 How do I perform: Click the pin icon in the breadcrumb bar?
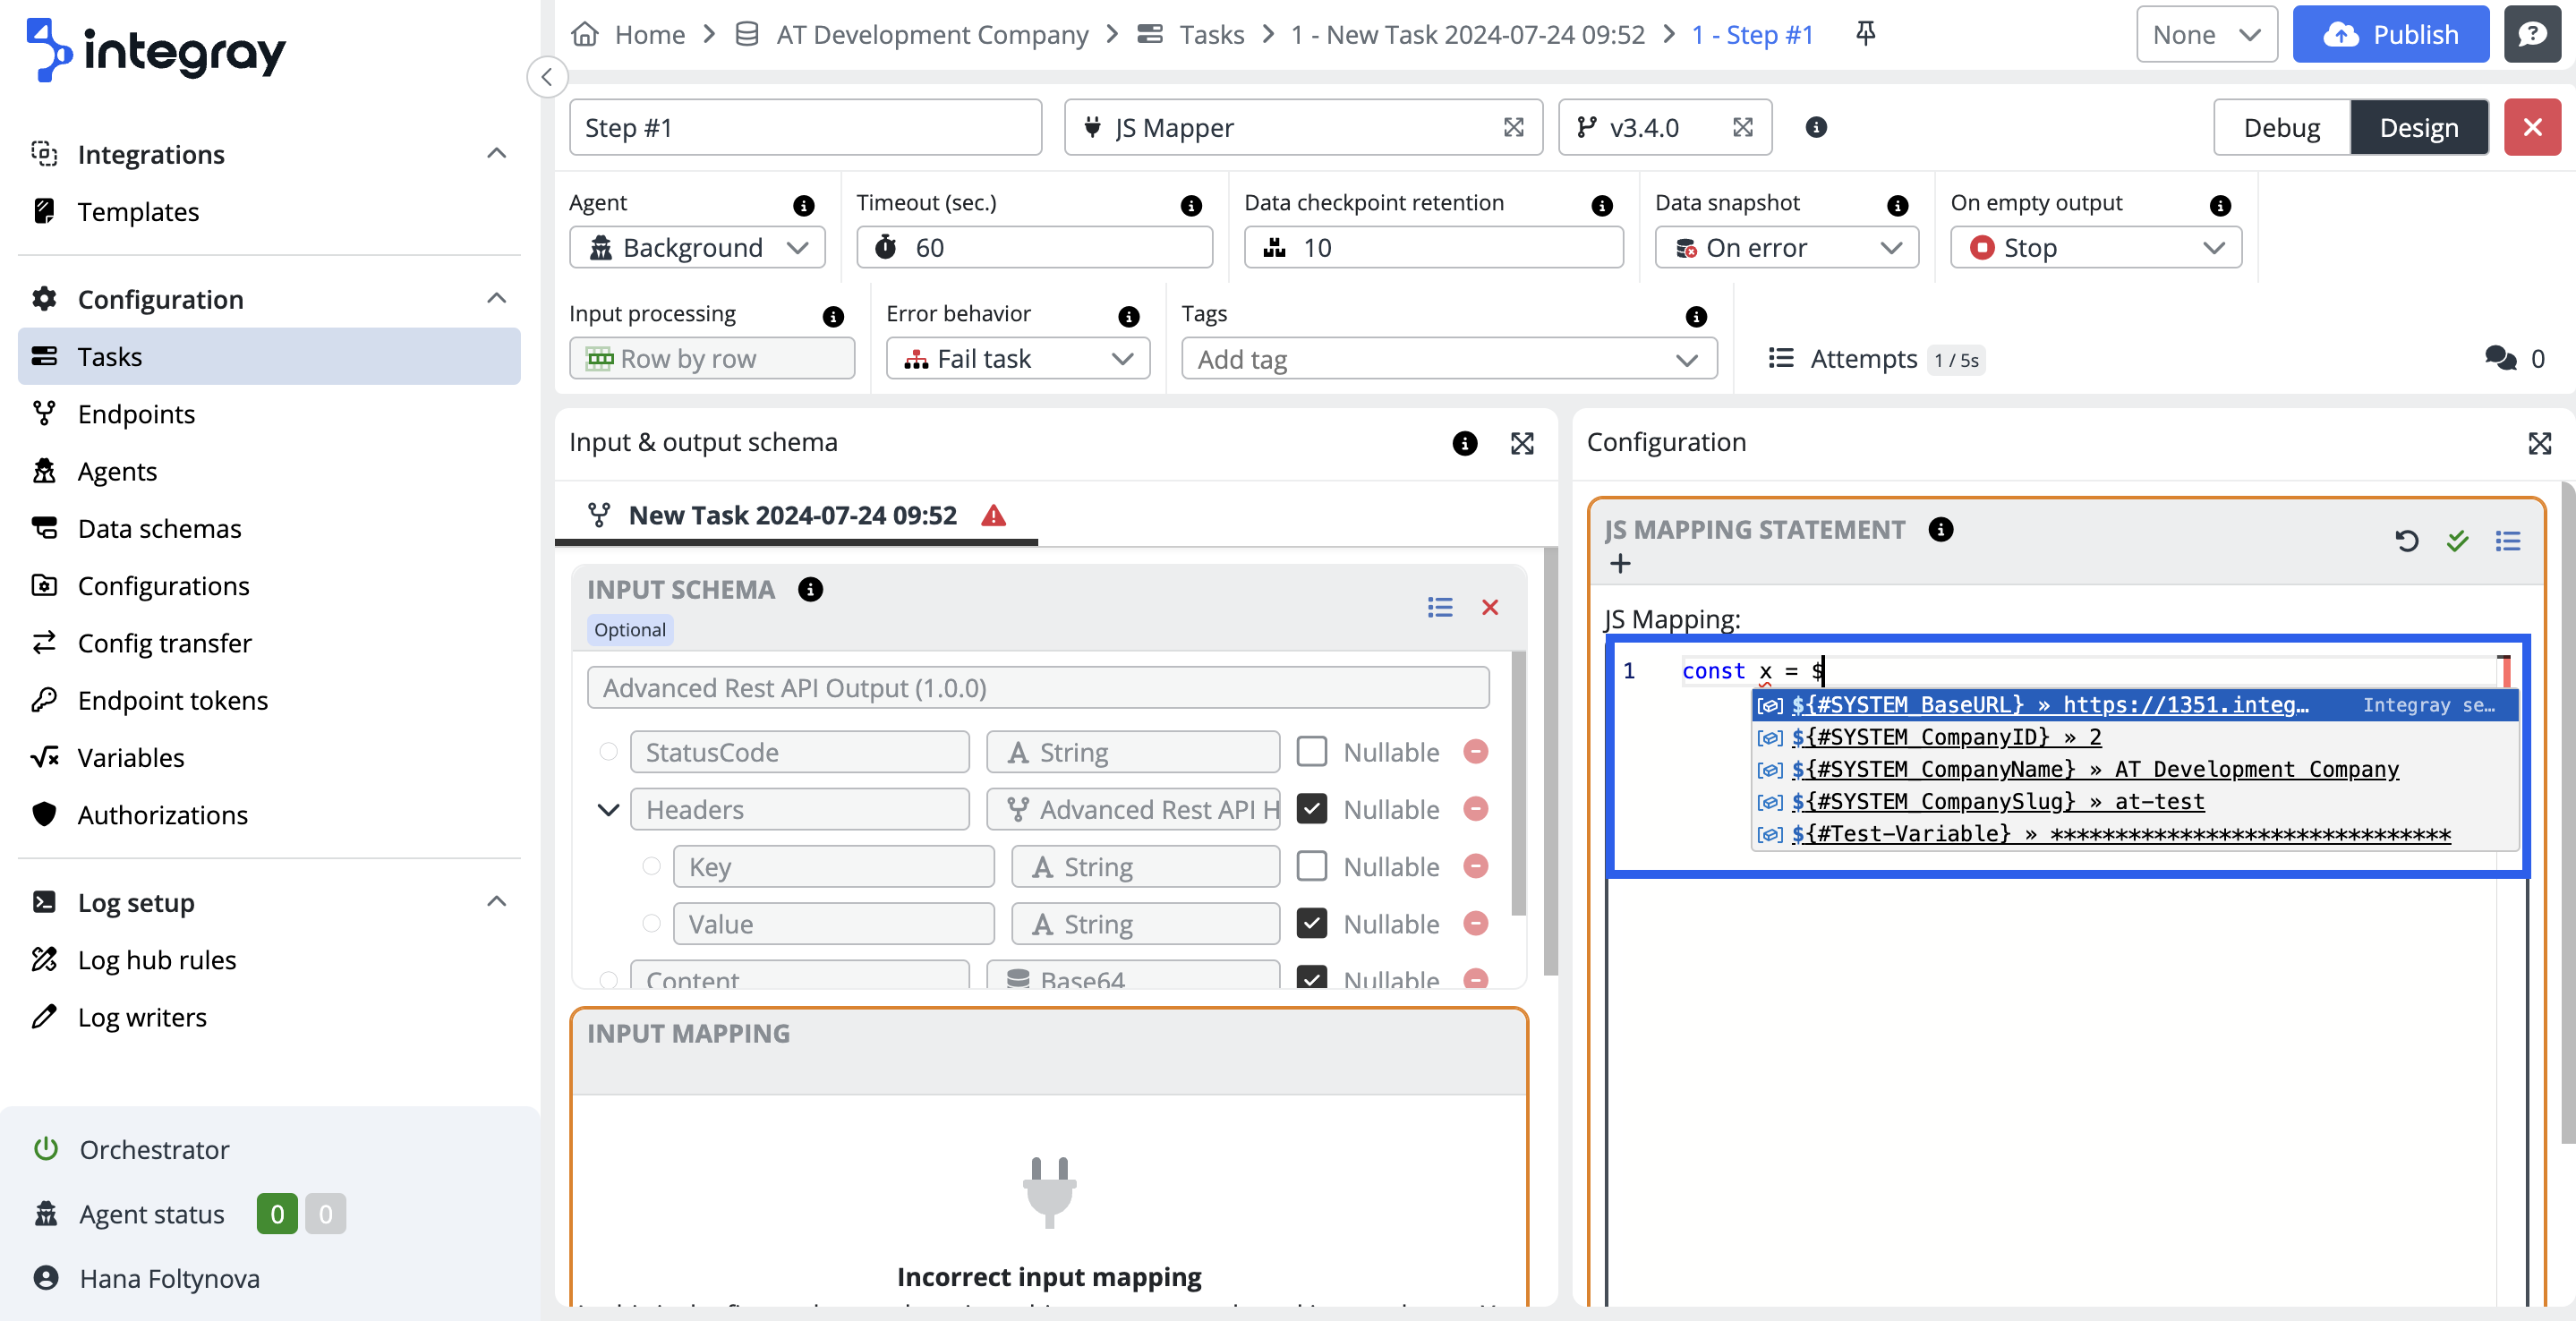click(x=1865, y=34)
